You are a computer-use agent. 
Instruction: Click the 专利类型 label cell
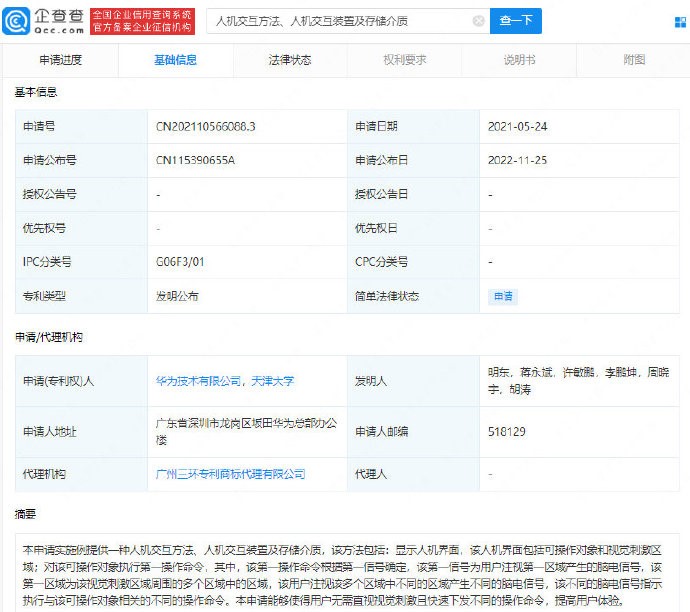pos(81,296)
